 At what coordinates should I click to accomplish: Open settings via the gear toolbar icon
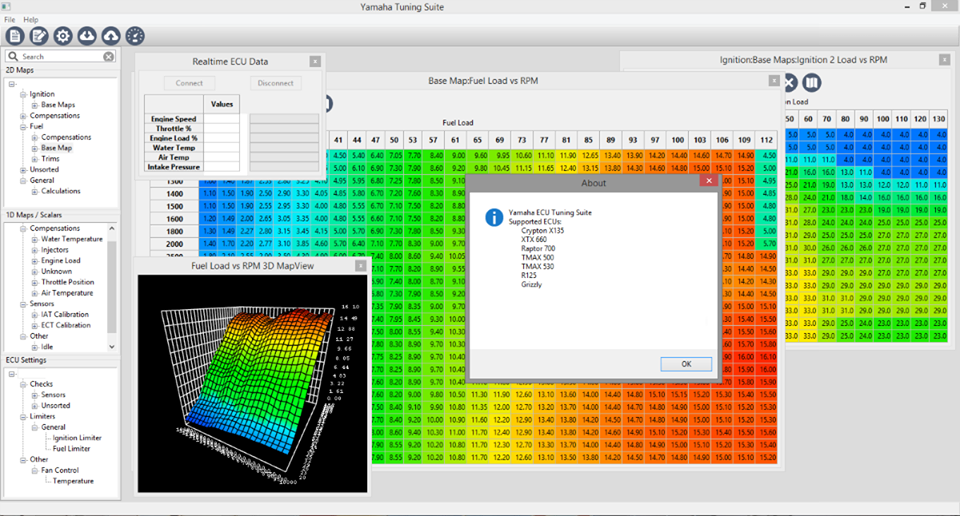coord(62,36)
